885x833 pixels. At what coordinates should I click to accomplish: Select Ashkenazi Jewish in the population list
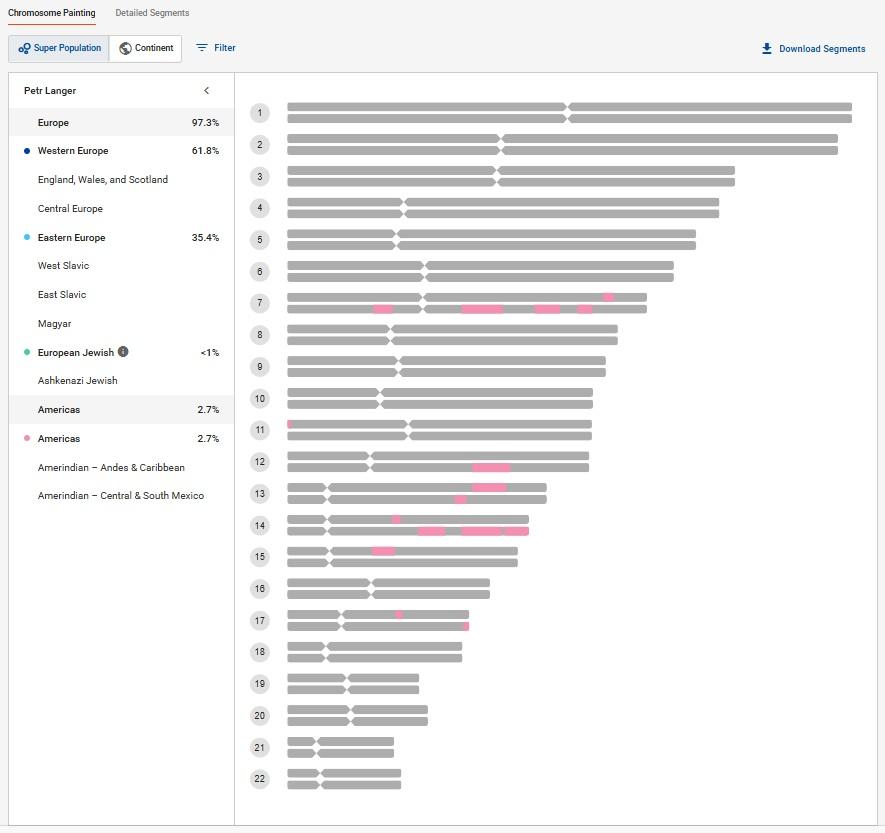pos(78,381)
